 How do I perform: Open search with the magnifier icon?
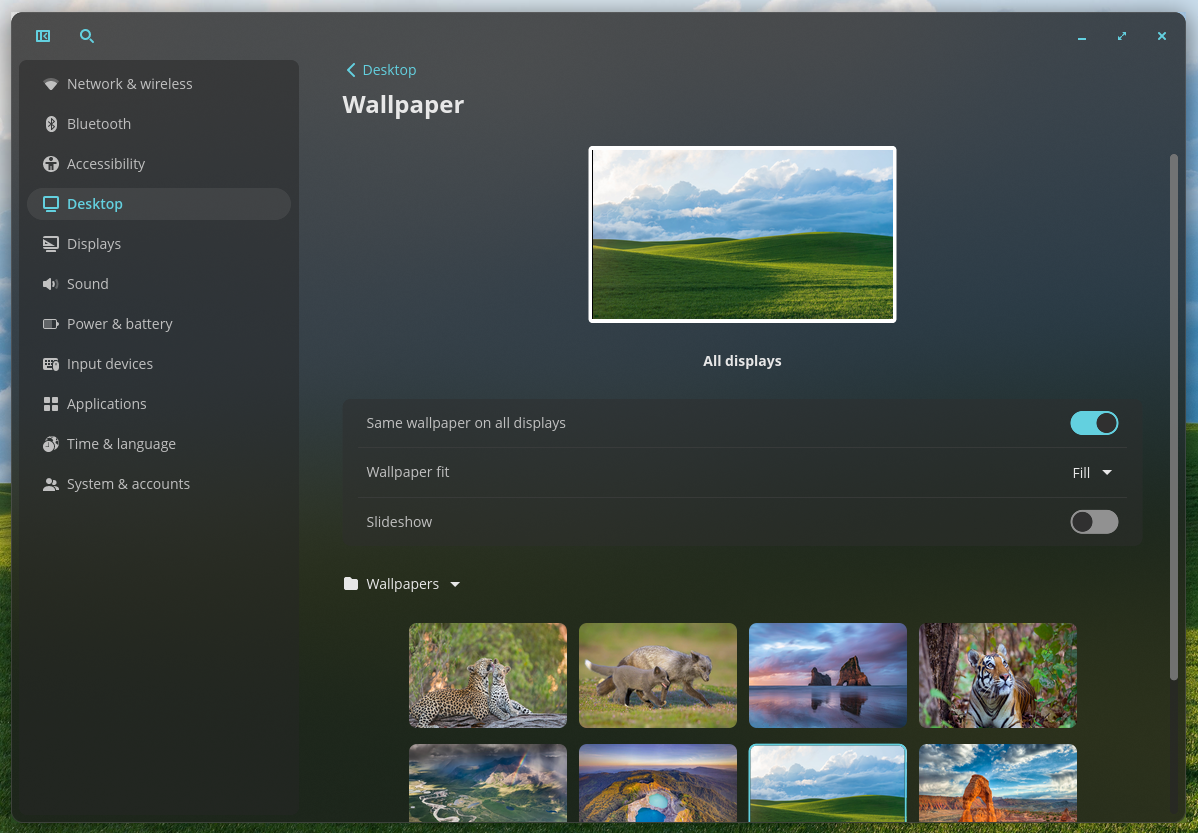pyautogui.click(x=87, y=36)
